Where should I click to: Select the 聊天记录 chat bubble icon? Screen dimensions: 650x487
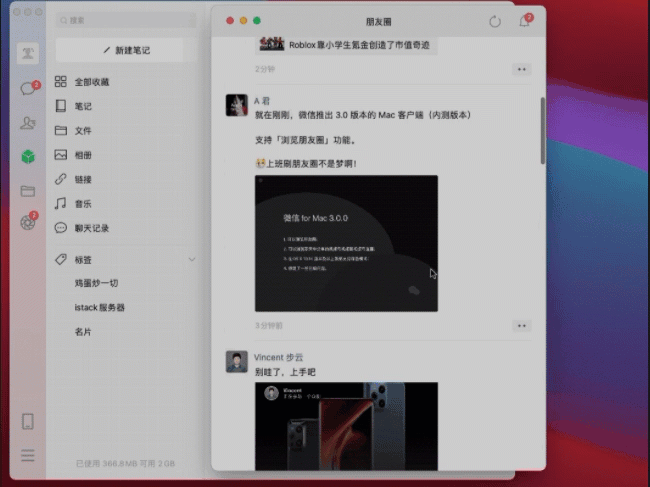click(61, 228)
